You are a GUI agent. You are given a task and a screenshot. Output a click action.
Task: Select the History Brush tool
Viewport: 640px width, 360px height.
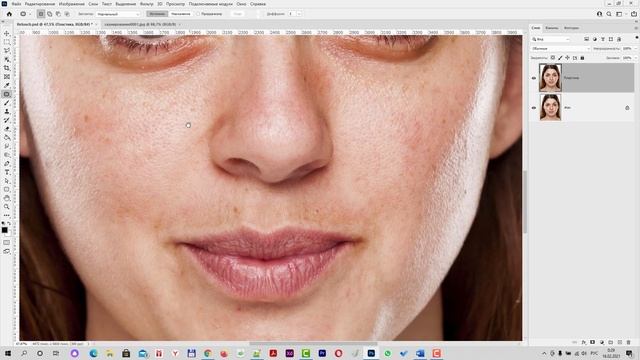tap(7, 120)
